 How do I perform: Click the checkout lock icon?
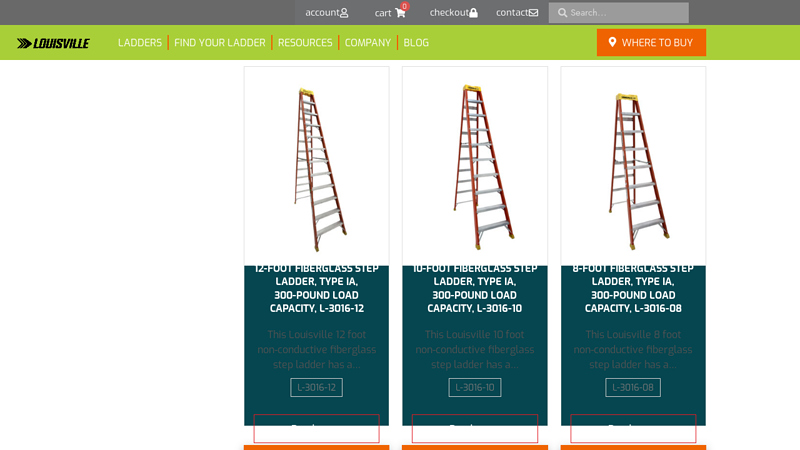[473, 13]
